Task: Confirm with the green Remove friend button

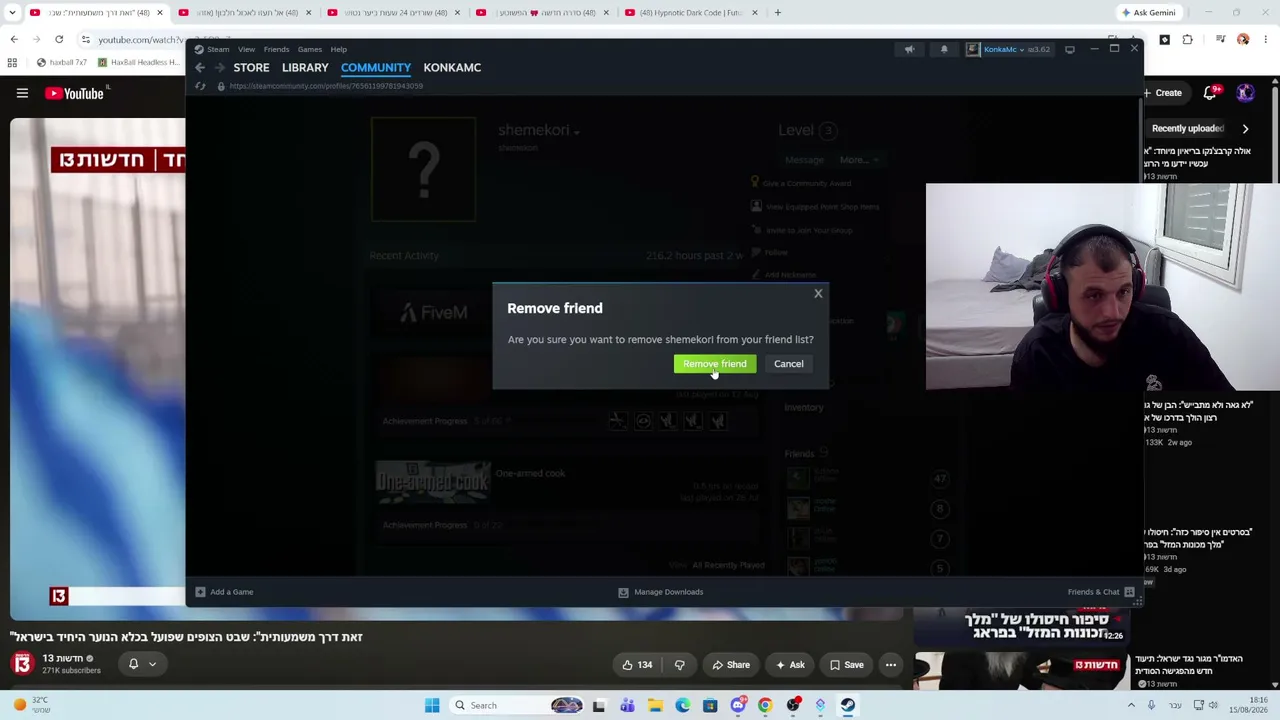Action: pos(715,364)
